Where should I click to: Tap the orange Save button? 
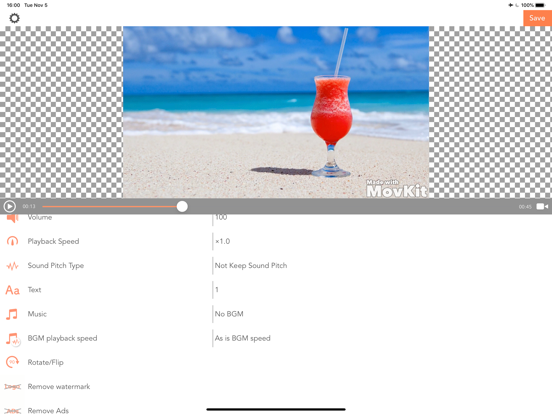[x=537, y=18]
